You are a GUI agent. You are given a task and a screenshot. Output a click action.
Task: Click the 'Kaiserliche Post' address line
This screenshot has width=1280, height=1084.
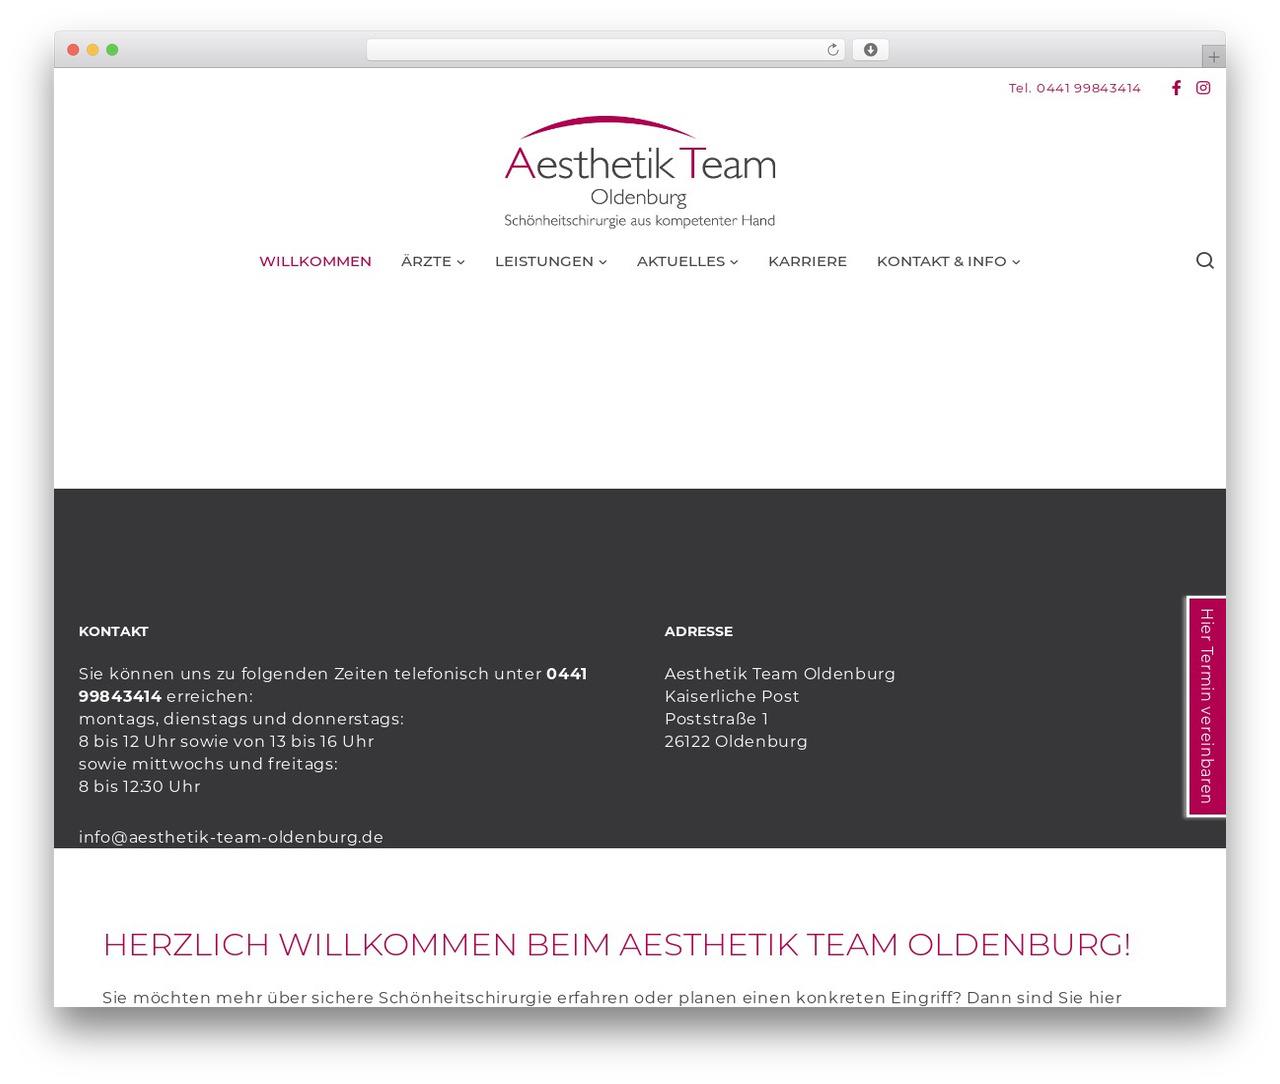point(732,696)
